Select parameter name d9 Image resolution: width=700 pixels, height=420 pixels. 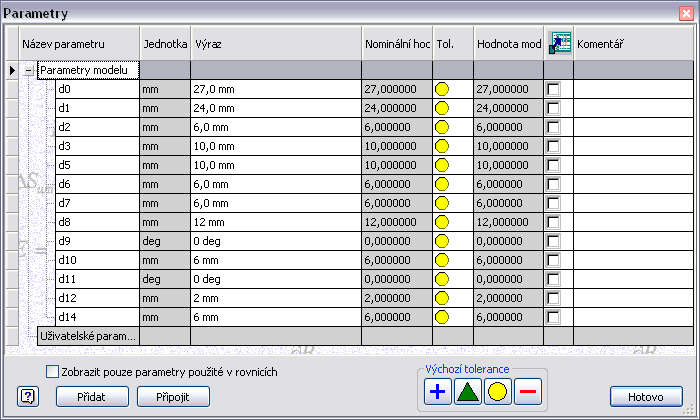pyautogui.click(x=97, y=241)
